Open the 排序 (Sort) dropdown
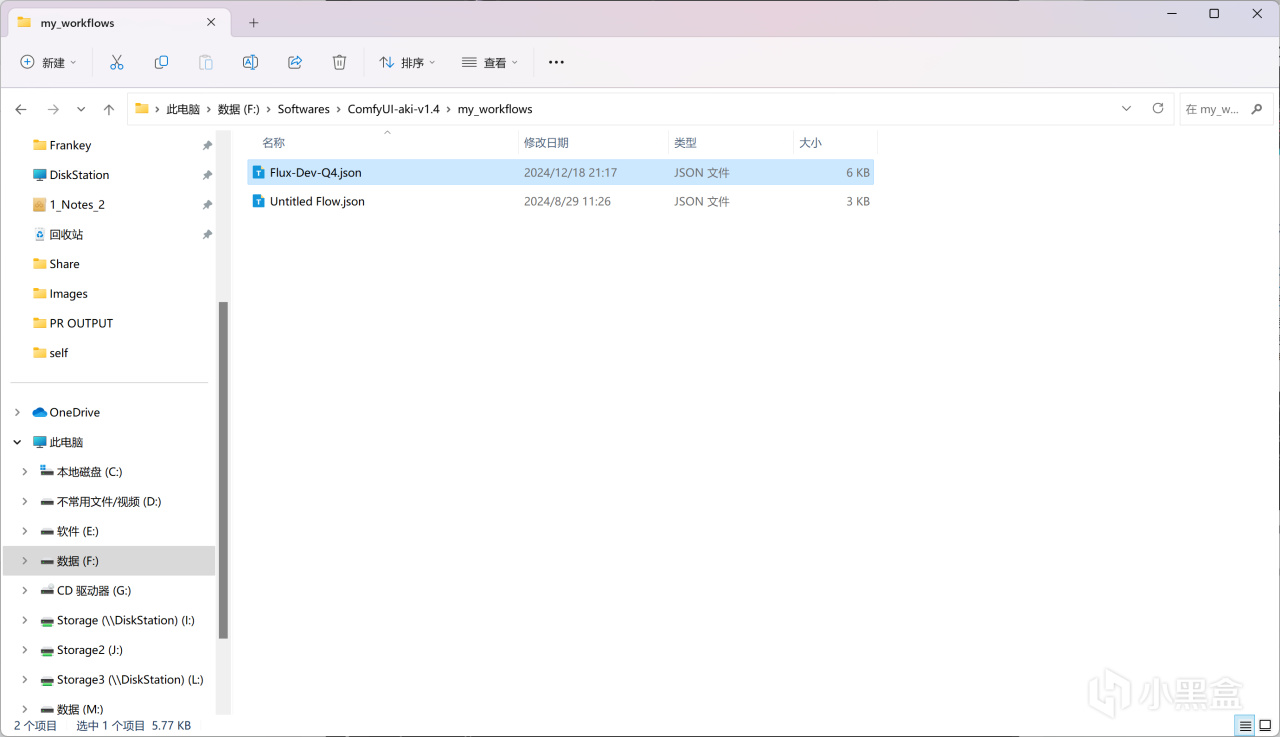The height and width of the screenshot is (737, 1280). point(407,62)
